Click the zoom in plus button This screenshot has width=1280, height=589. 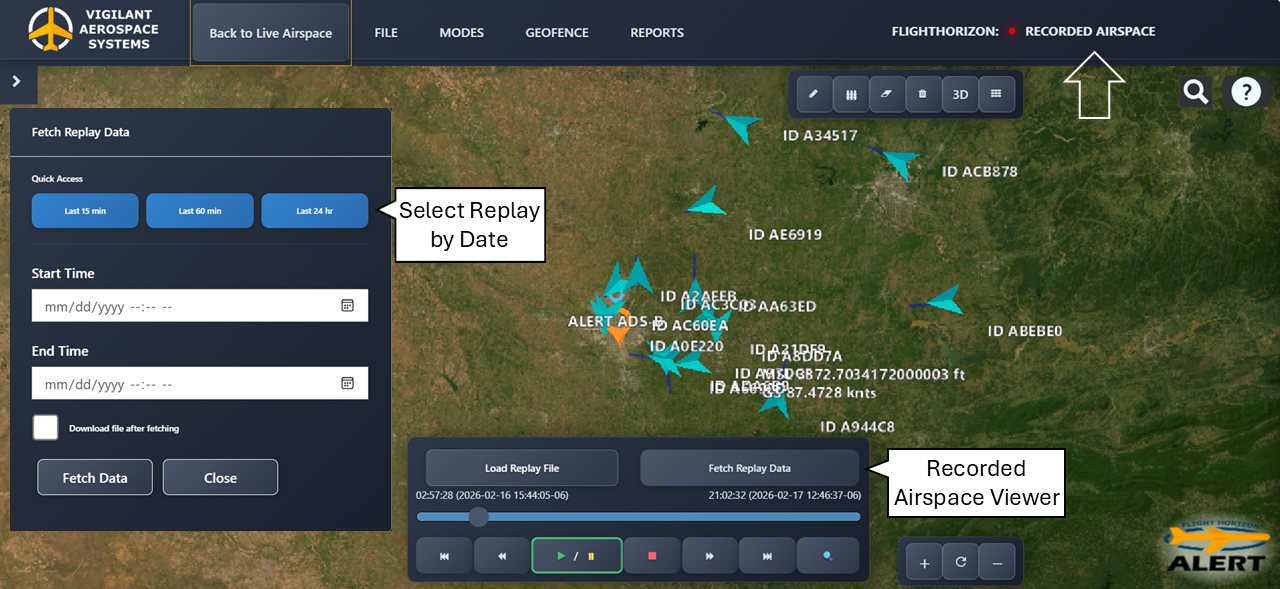(x=924, y=563)
